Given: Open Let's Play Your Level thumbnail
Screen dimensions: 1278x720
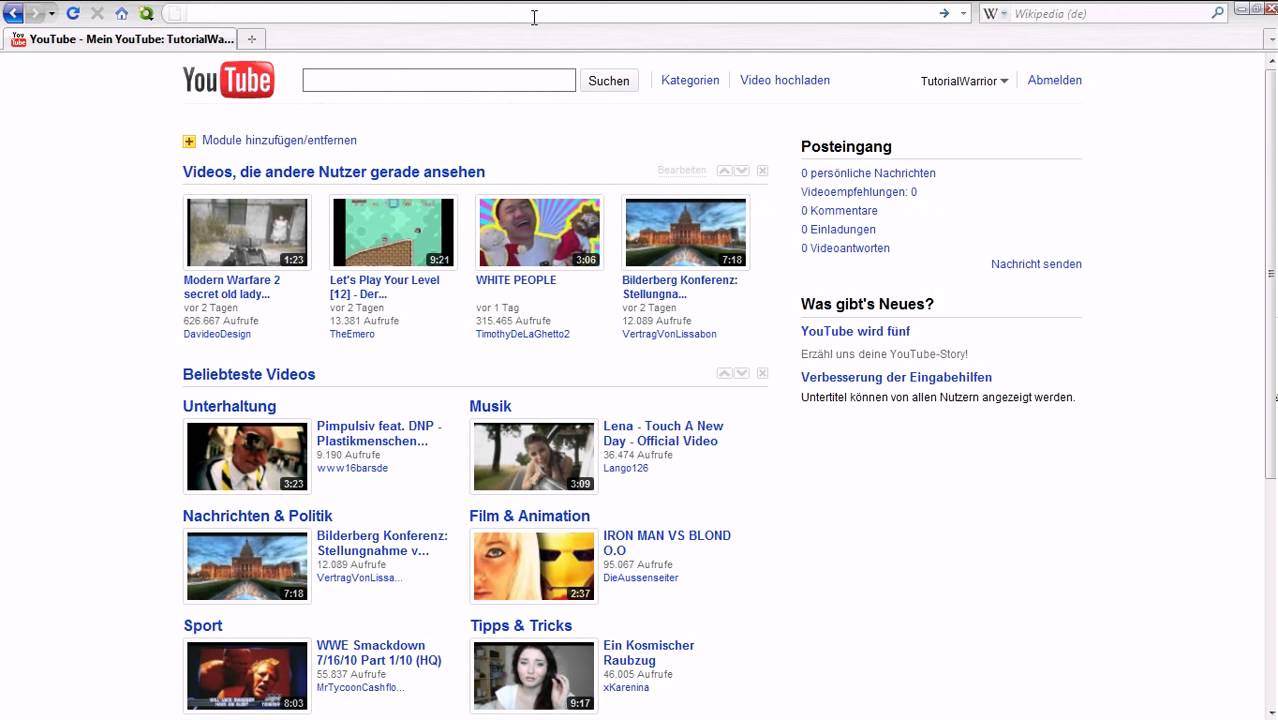Looking at the screenshot, I should [x=393, y=232].
